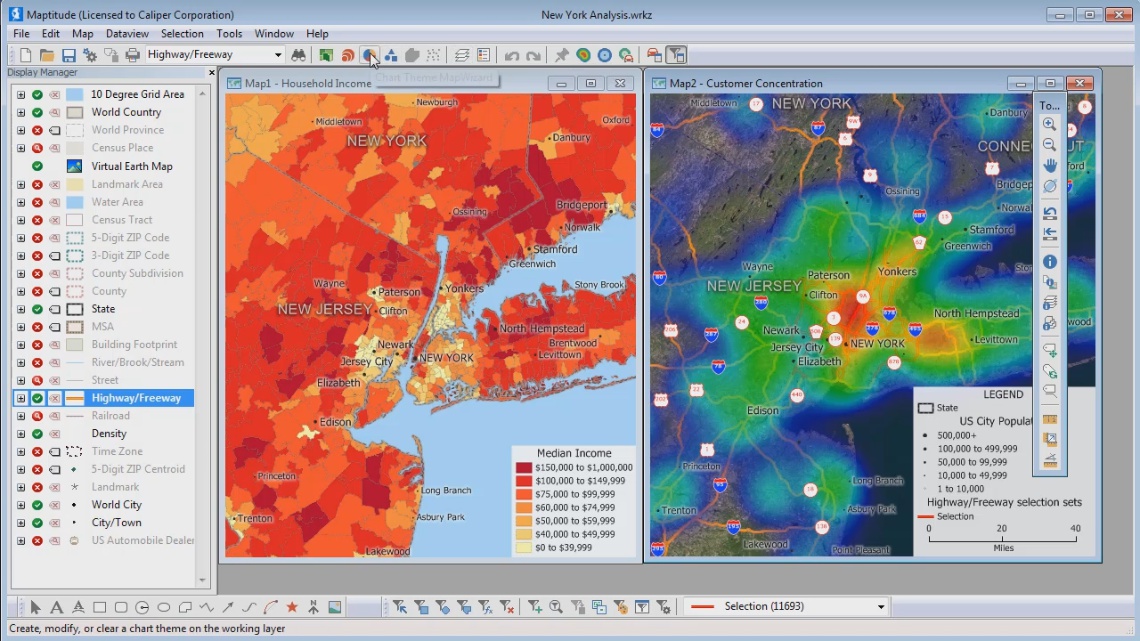Open the Chart Theme Map Wizard

370,55
